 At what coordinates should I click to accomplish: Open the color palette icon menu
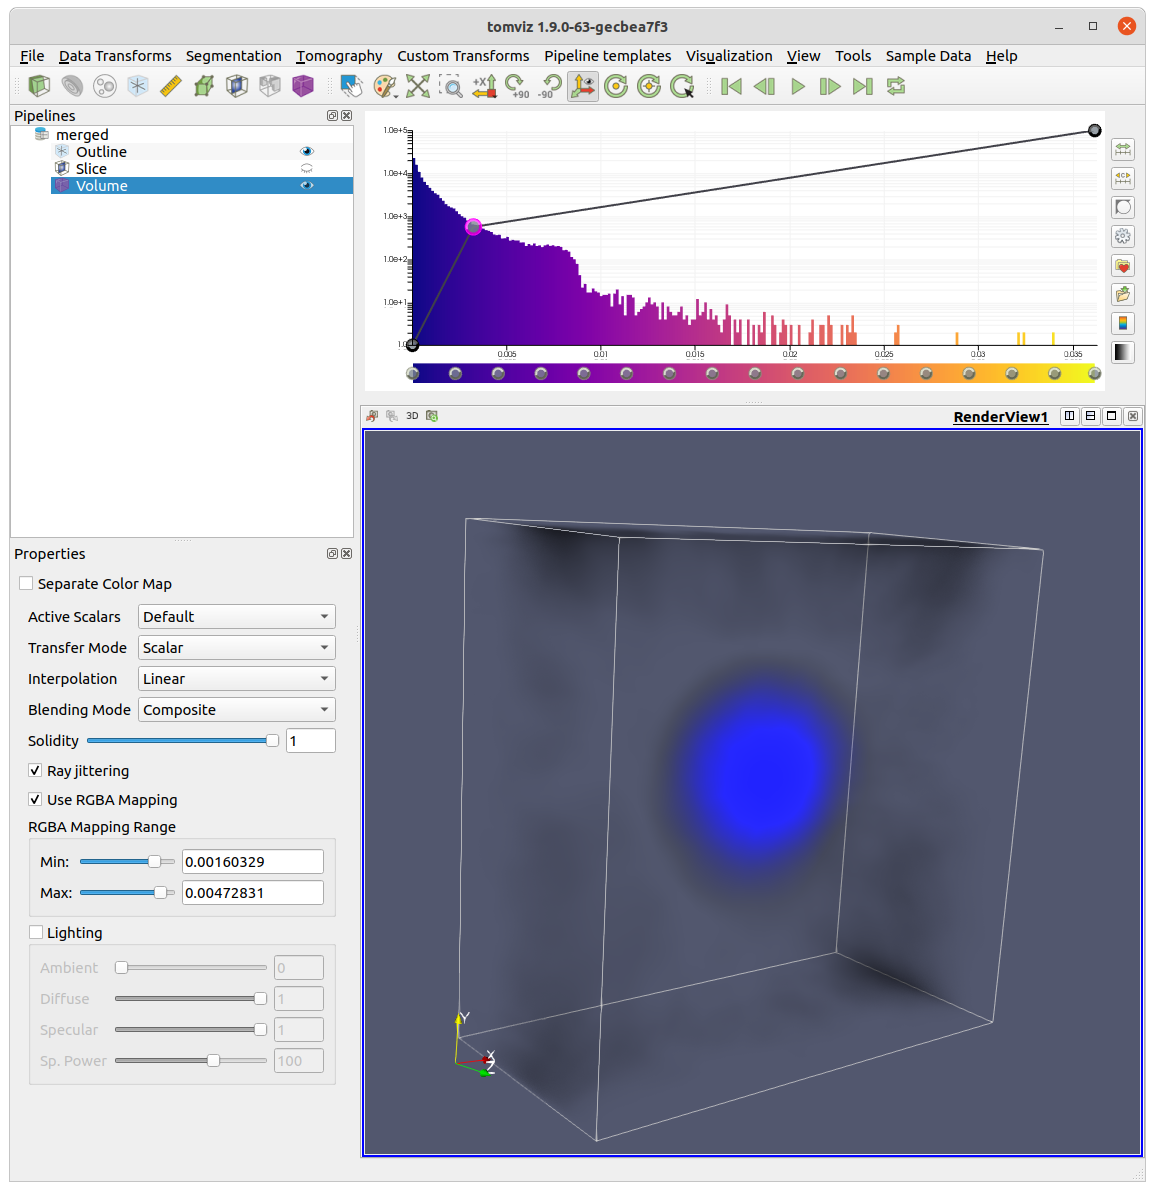click(385, 86)
